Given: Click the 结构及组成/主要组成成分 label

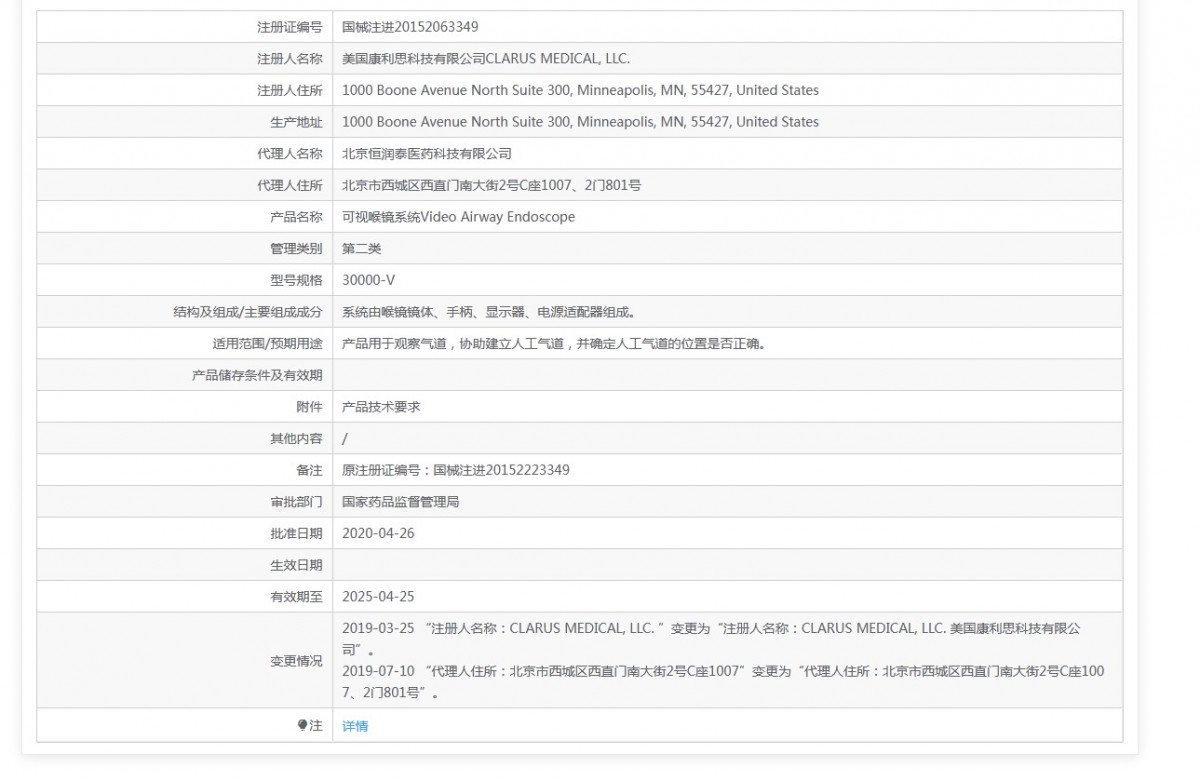Looking at the screenshot, I should [x=248, y=312].
